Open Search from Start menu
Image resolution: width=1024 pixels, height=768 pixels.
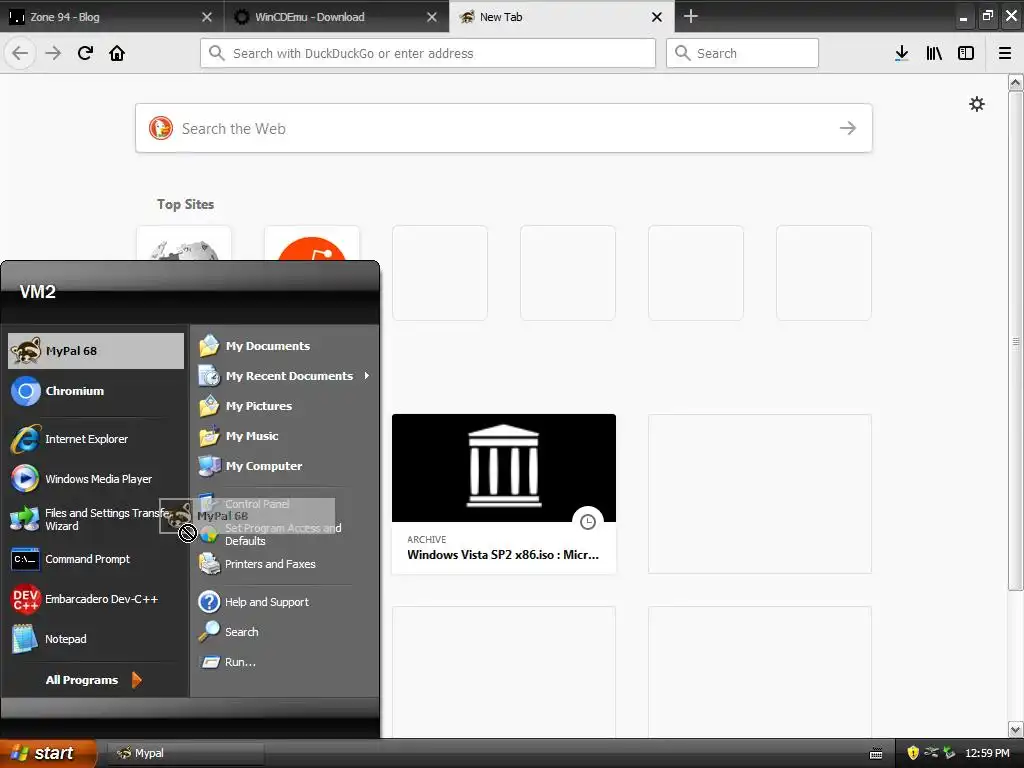[x=285, y=632]
